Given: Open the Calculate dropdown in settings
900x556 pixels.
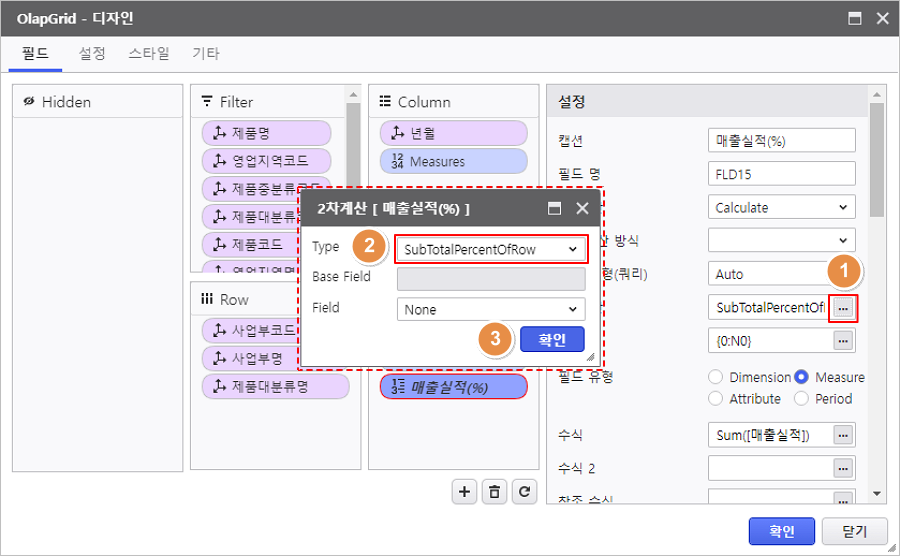Looking at the screenshot, I should click(781, 208).
